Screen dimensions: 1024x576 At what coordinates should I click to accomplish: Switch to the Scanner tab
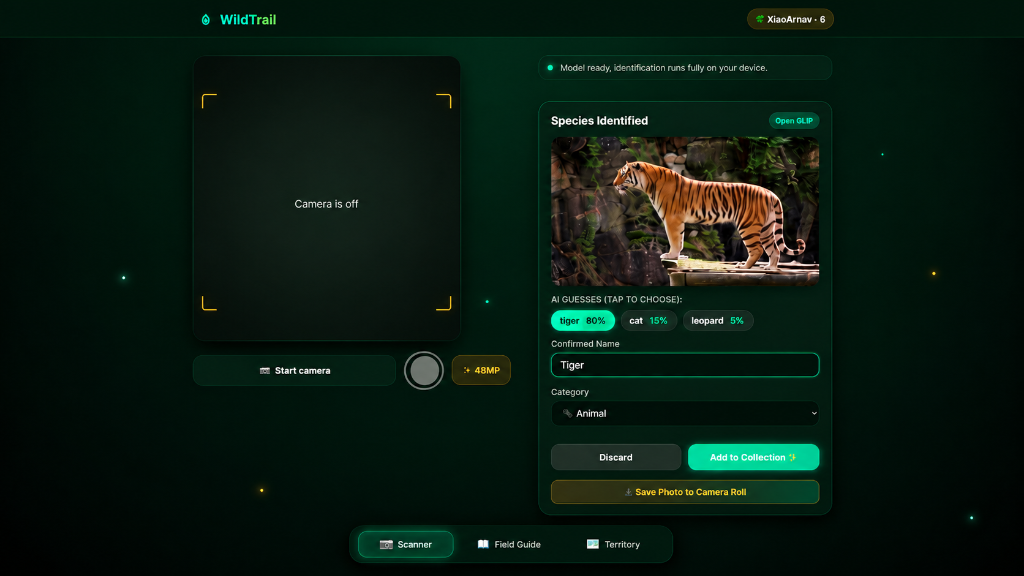[x=406, y=544]
